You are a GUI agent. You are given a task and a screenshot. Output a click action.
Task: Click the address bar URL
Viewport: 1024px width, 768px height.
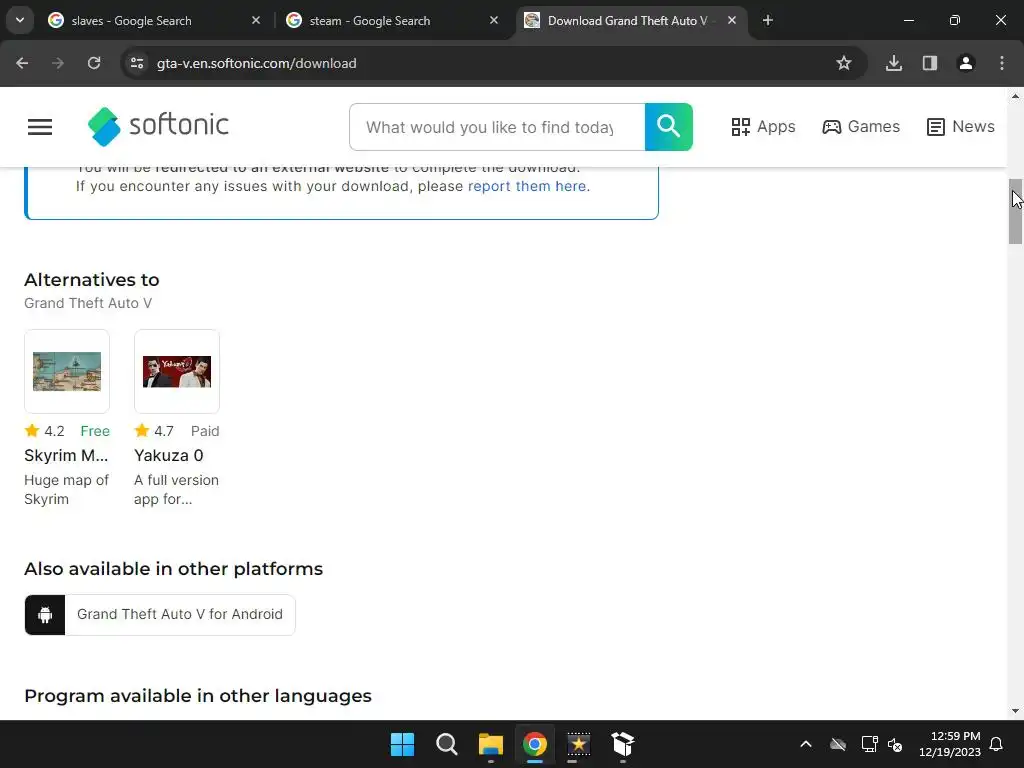click(x=257, y=63)
